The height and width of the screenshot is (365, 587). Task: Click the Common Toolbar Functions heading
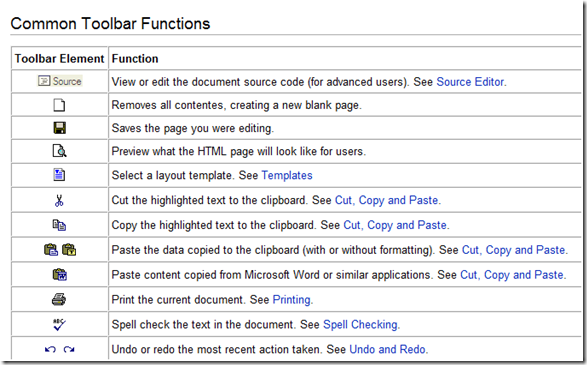click(110, 24)
